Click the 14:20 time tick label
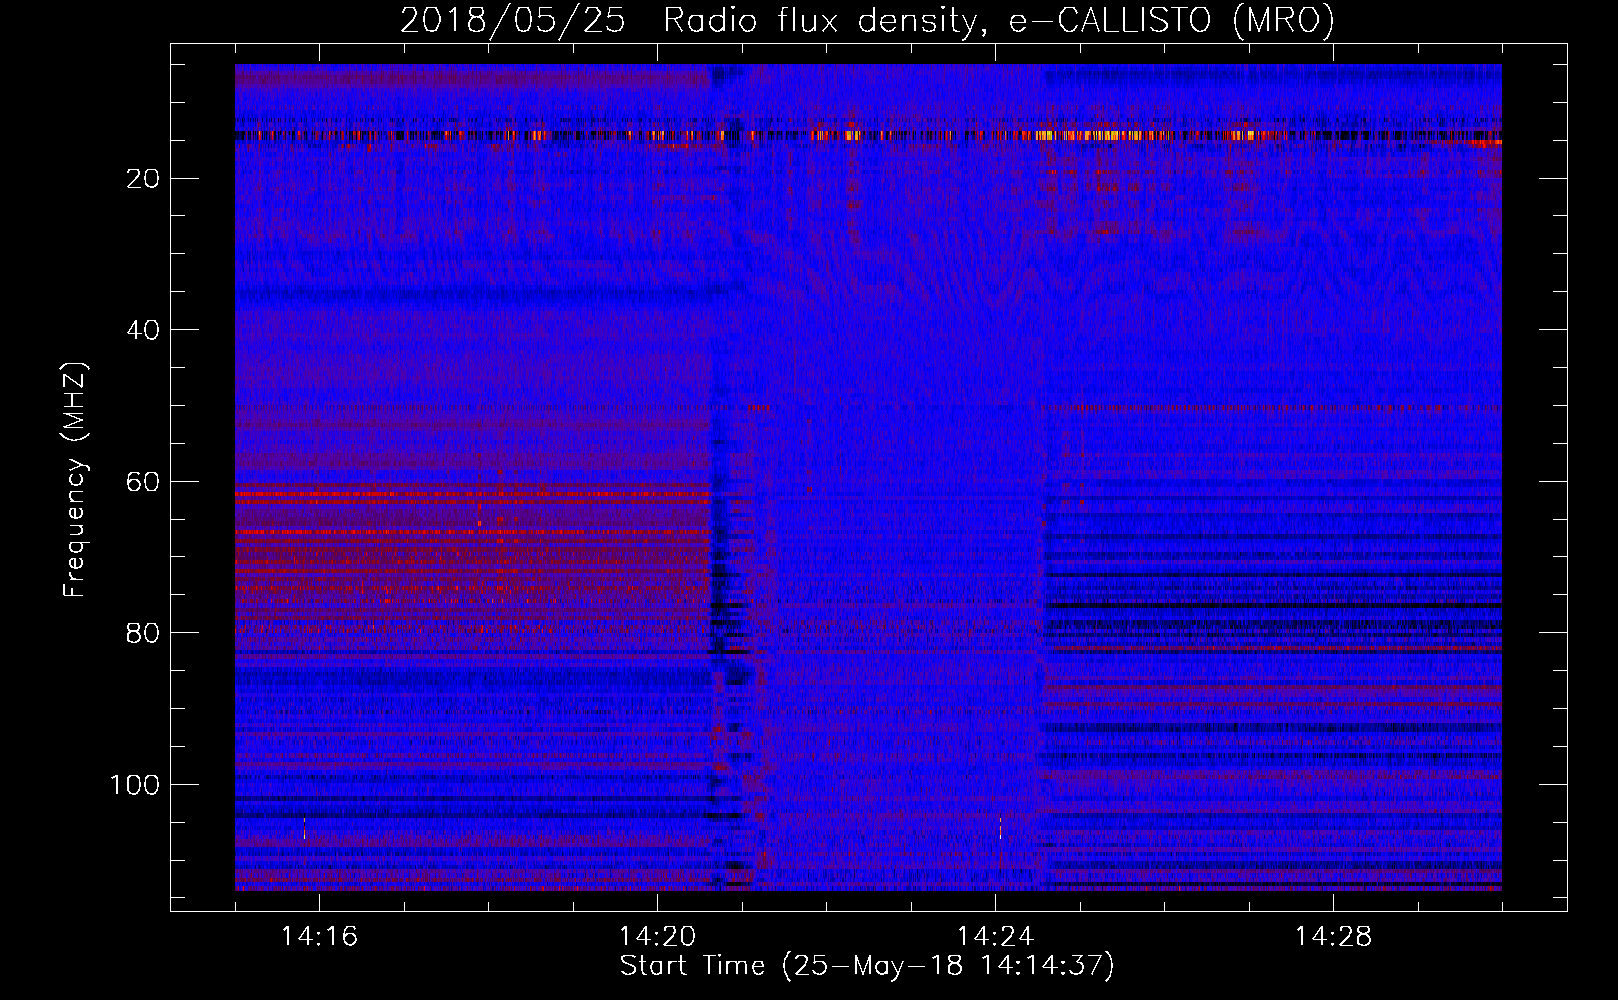This screenshot has height=1000, width=1618. pos(657,937)
